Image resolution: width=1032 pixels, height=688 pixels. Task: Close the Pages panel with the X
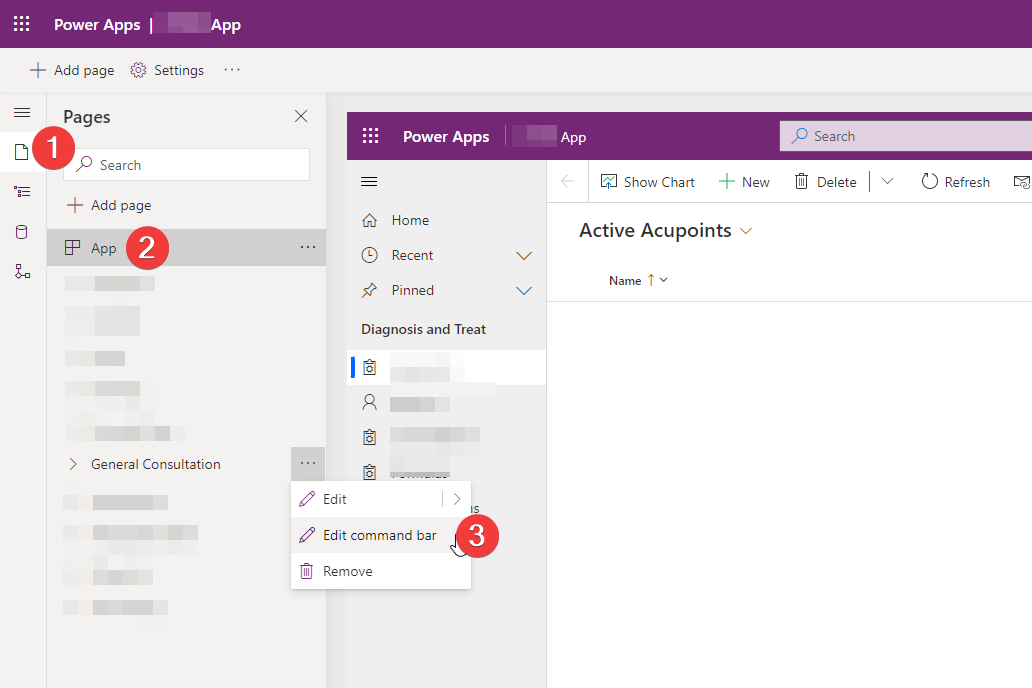pyautogui.click(x=301, y=116)
